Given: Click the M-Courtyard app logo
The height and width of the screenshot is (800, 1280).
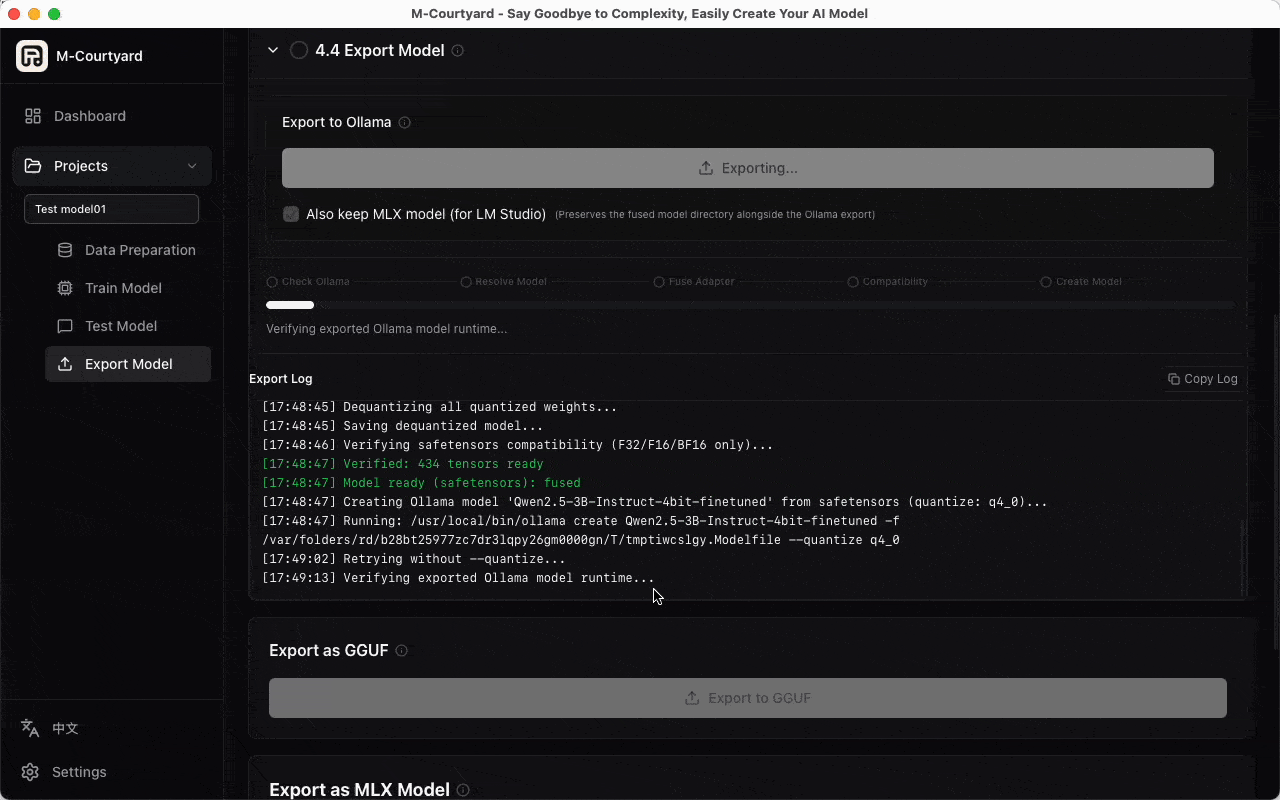Looking at the screenshot, I should pyautogui.click(x=32, y=56).
